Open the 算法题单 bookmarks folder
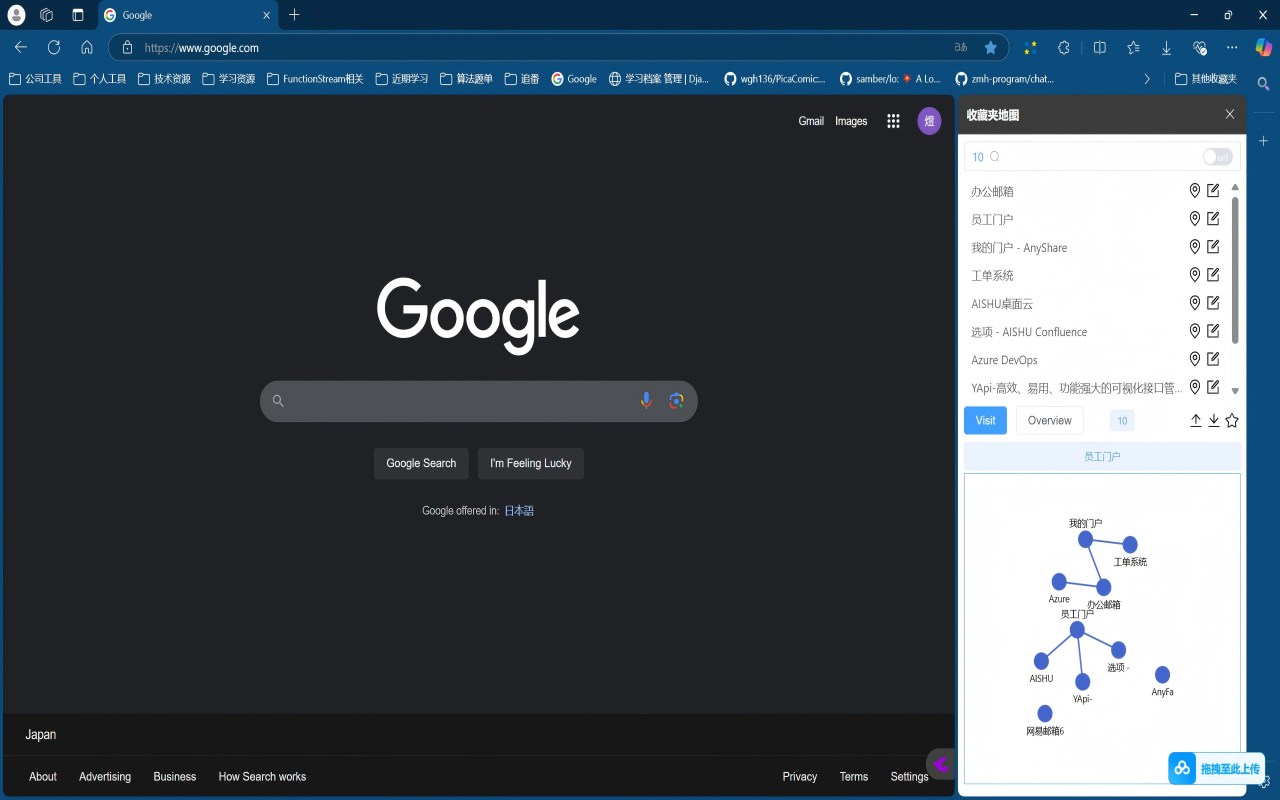This screenshot has height=800, width=1280. 467,78
